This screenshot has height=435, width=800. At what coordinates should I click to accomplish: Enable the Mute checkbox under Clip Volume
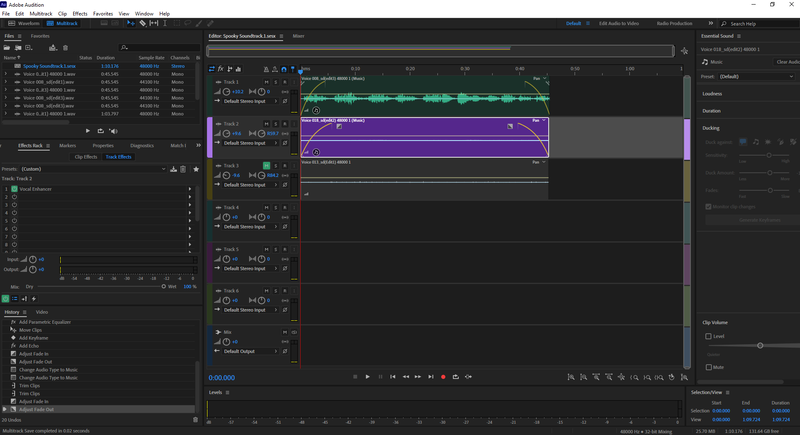click(x=709, y=367)
